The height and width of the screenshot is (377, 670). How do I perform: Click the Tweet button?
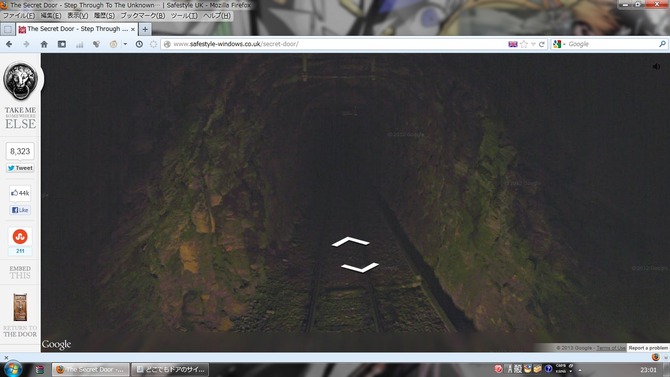(20, 168)
